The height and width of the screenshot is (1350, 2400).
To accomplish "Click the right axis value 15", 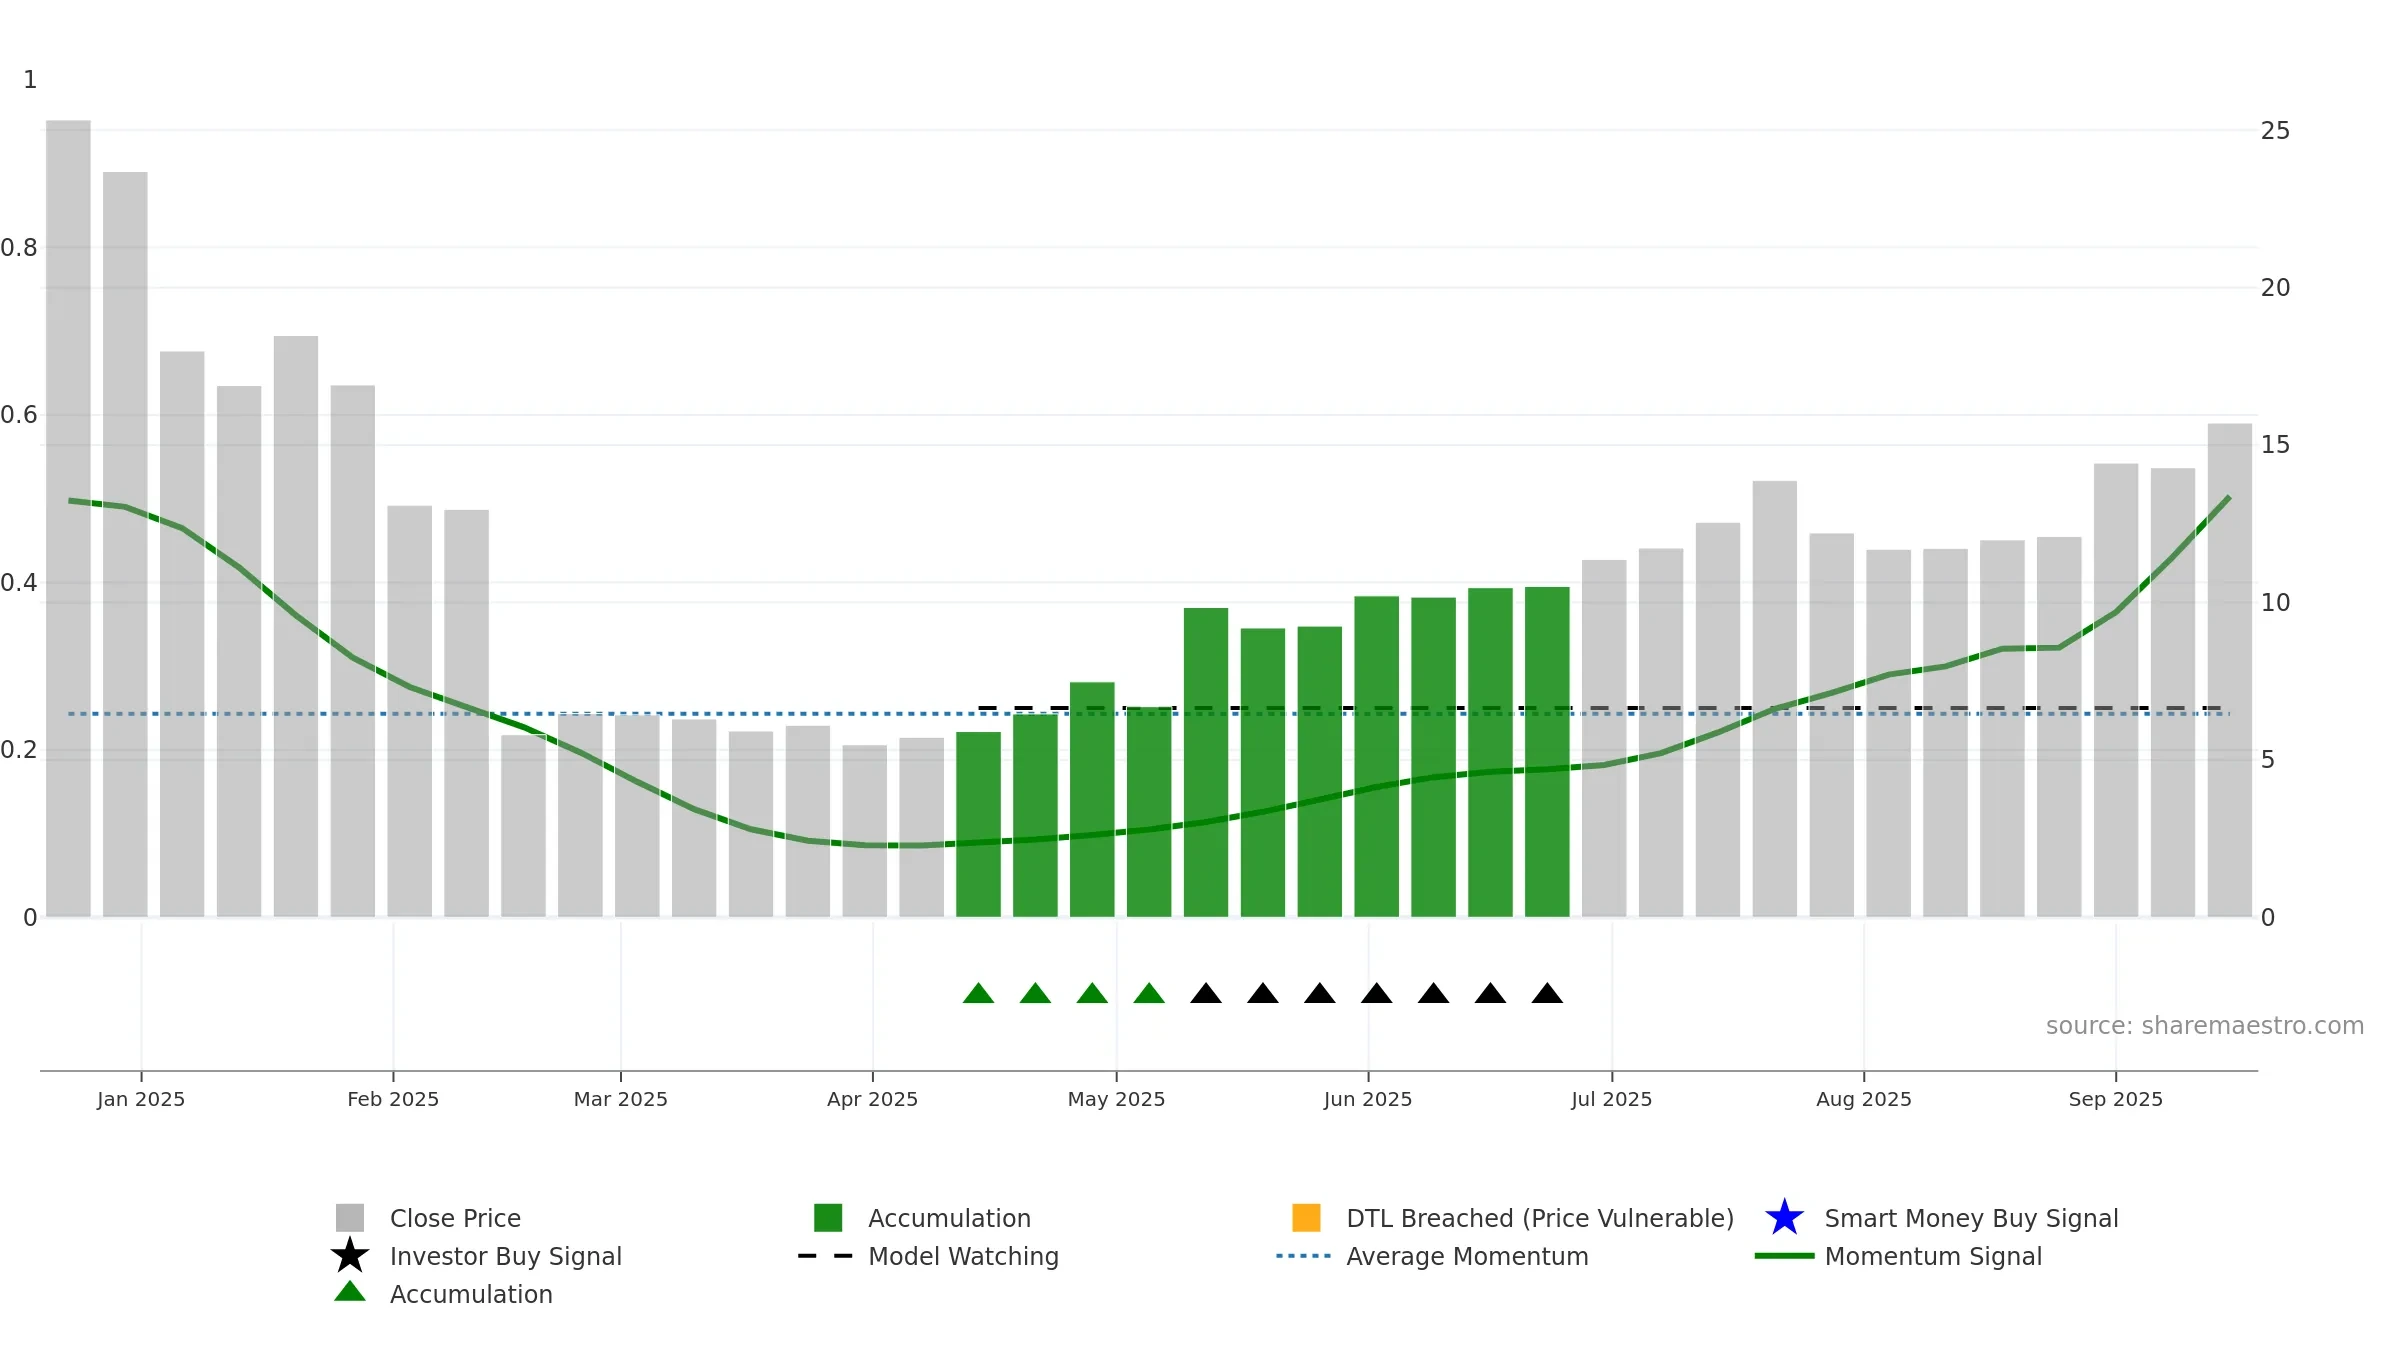I will [x=2276, y=445].
